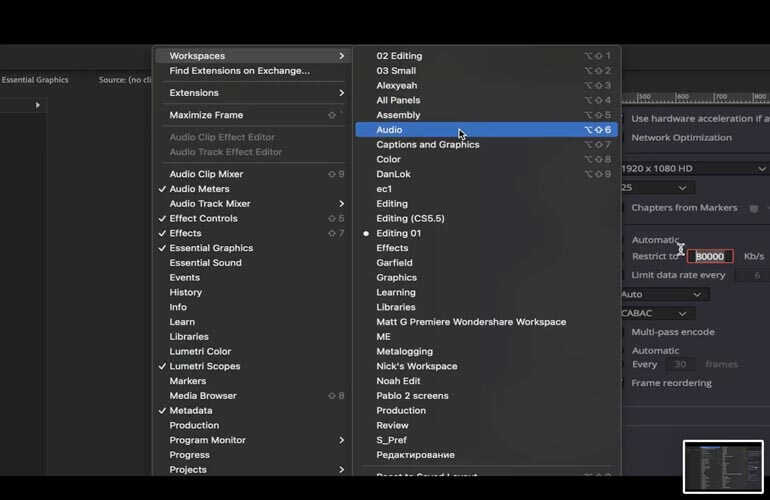Switch to ec1 workspace
The image size is (770, 500).
click(x=487, y=189)
